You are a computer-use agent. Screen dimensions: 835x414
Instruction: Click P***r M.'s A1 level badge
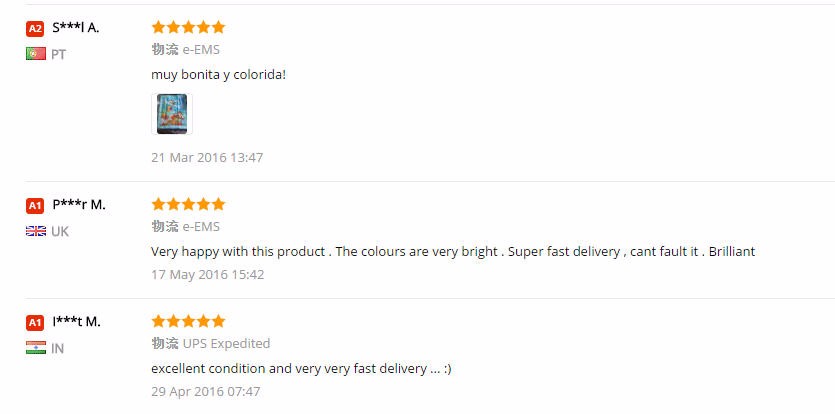(35, 205)
